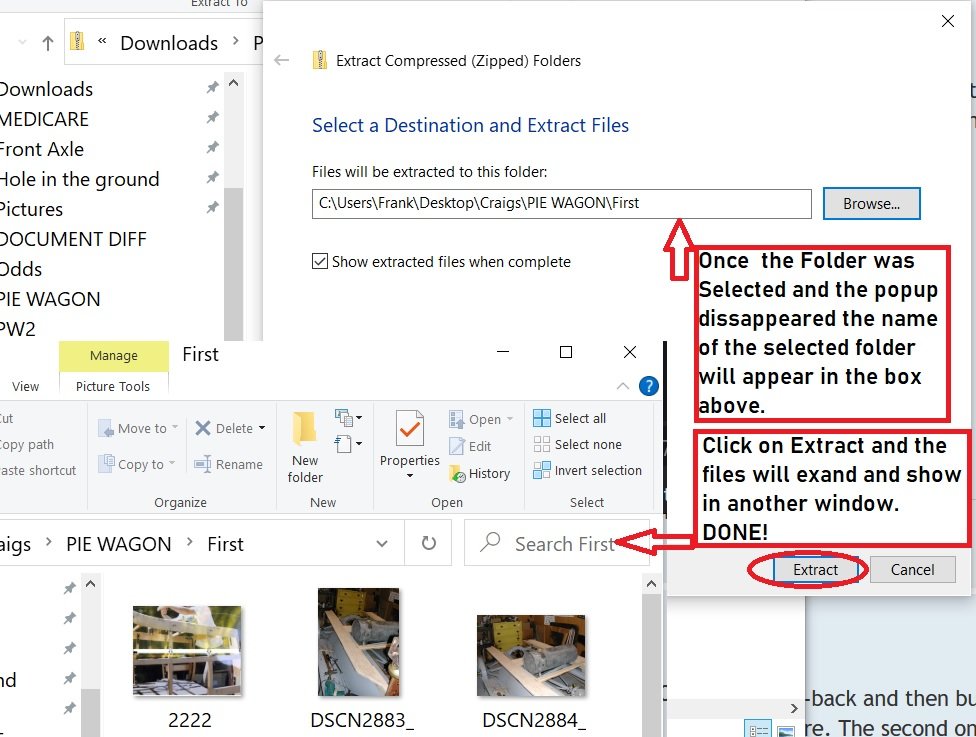976x737 pixels.
Task: Switch to the Picture Tools tab
Action: pos(113,386)
